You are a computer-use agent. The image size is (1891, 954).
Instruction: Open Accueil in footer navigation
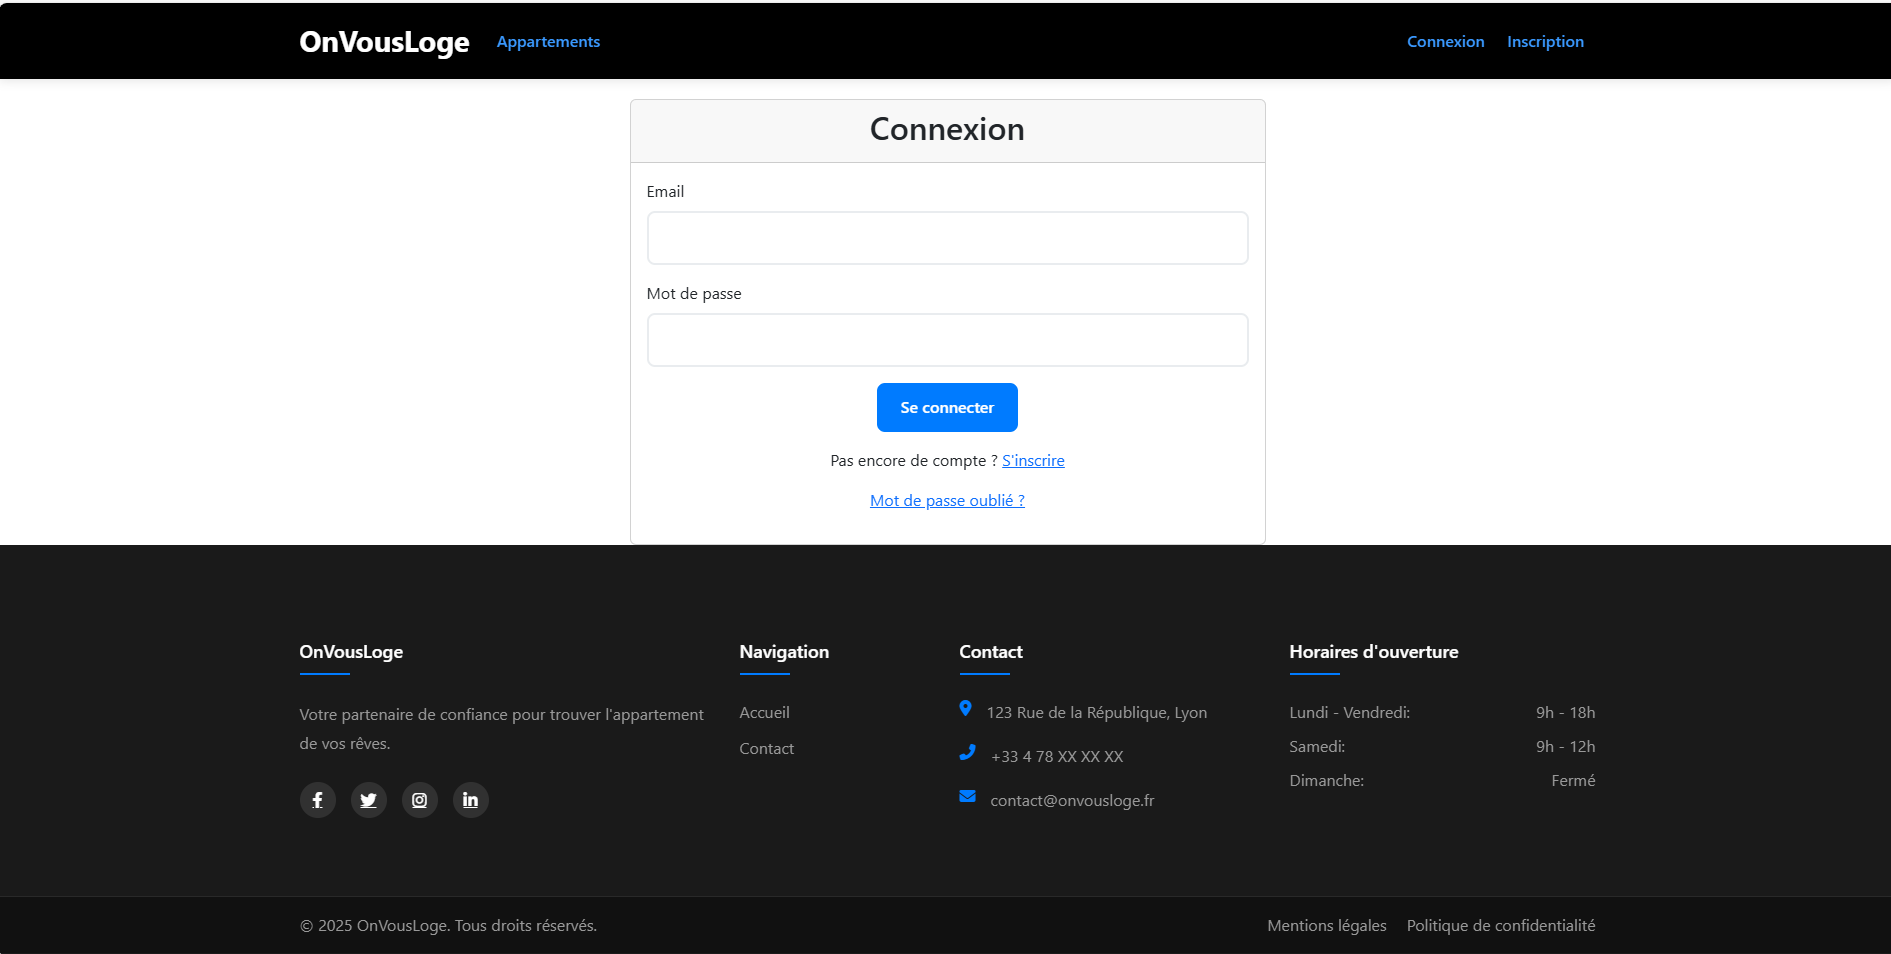pos(764,713)
